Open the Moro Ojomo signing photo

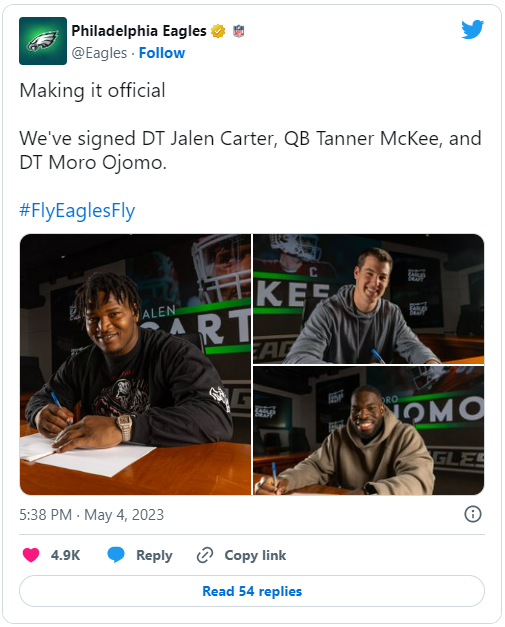tap(368, 430)
